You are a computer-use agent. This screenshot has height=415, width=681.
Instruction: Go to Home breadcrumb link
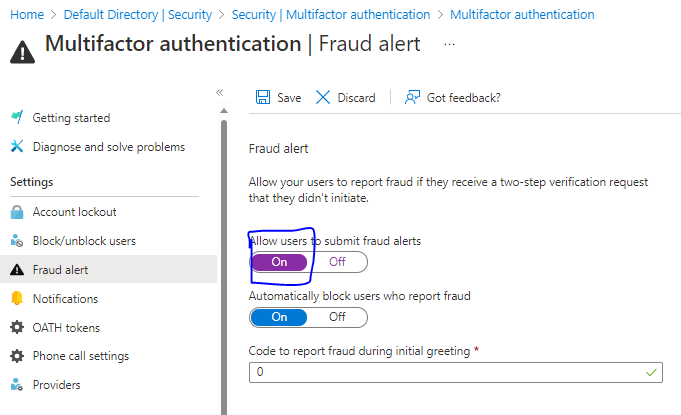tap(27, 15)
